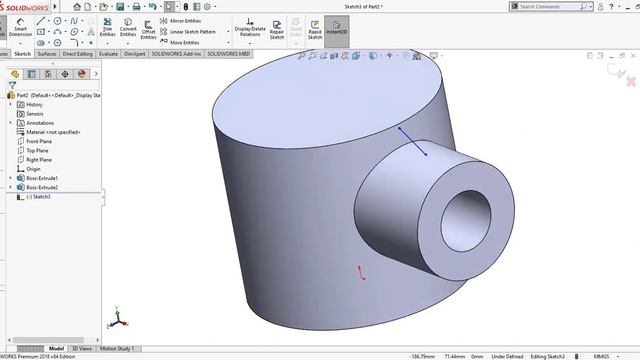This screenshot has height=360, width=640.
Task: Open a file with the Open icon
Action: [x=104, y=7]
